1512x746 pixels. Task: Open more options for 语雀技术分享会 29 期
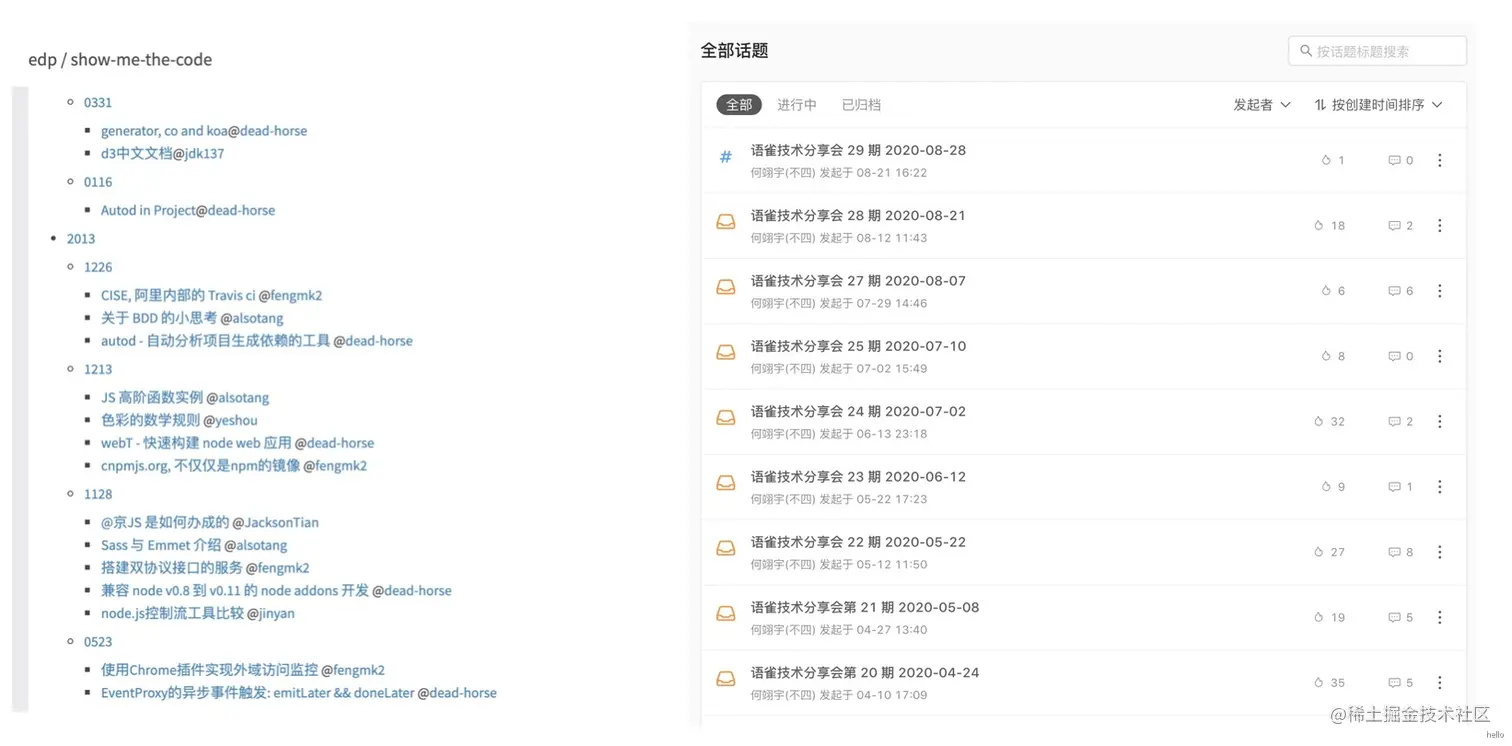(x=1439, y=160)
